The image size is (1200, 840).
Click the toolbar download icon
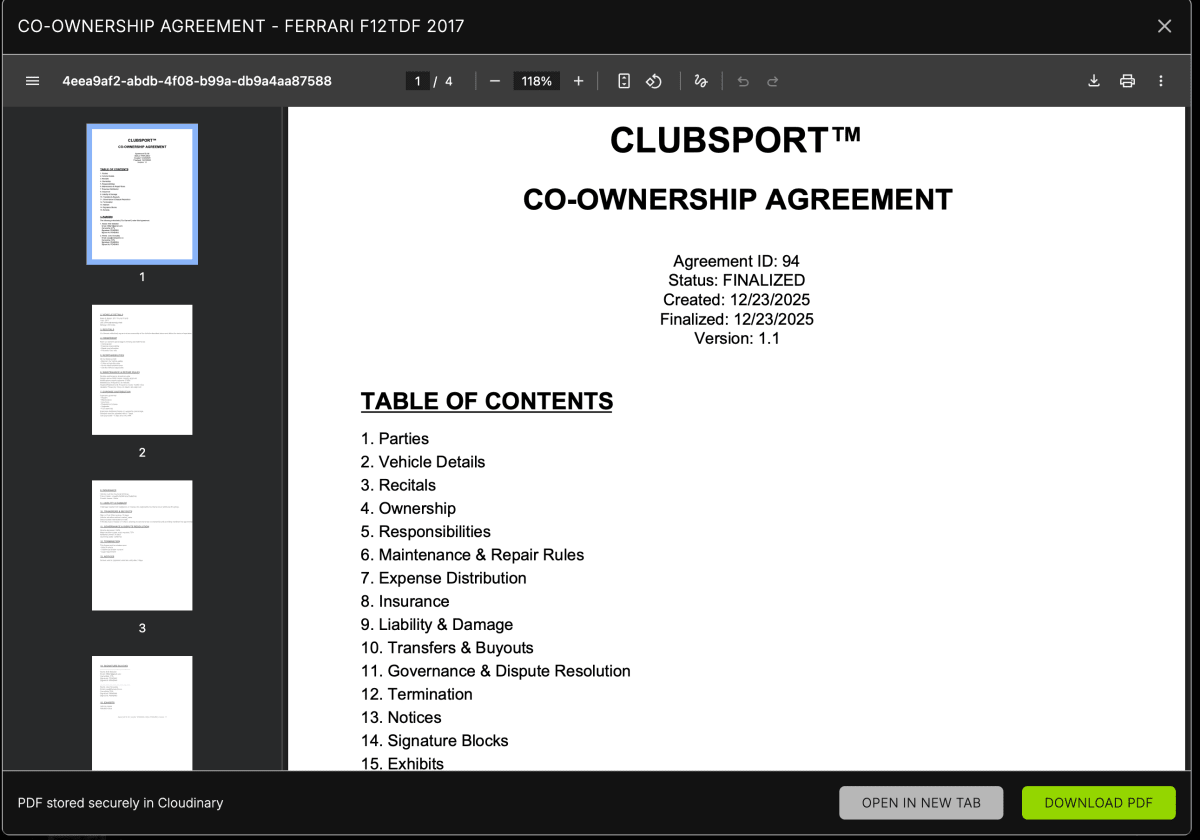pos(1094,81)
